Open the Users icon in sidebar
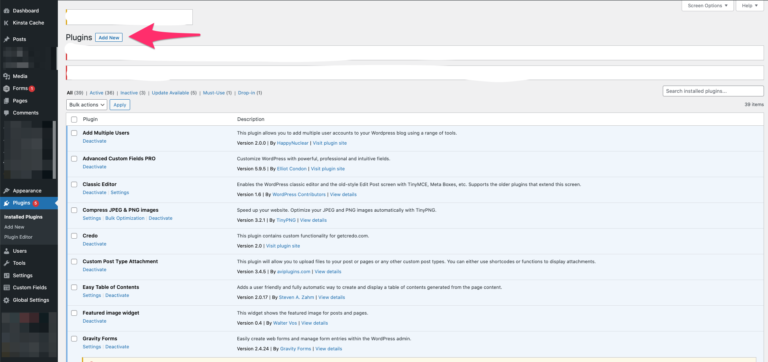Screen dimensions: 768x362 (6, 251)
